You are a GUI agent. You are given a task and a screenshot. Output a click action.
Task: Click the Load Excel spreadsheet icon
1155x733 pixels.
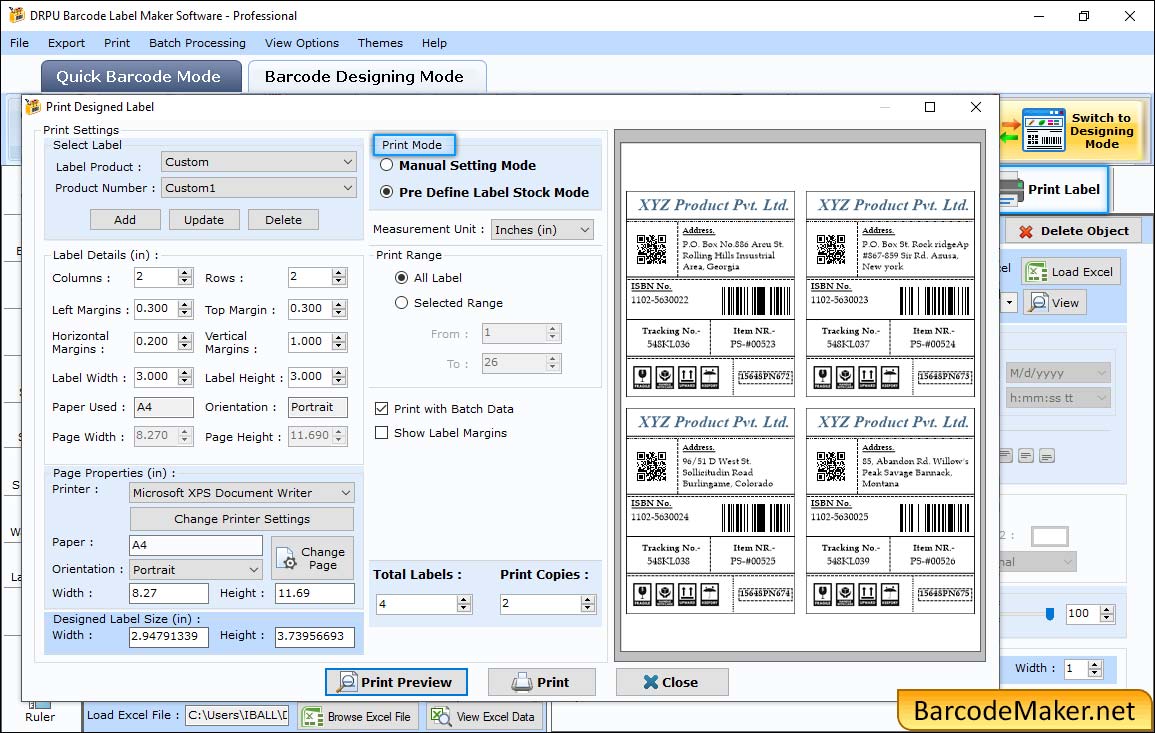click(x=1036, y=272)
